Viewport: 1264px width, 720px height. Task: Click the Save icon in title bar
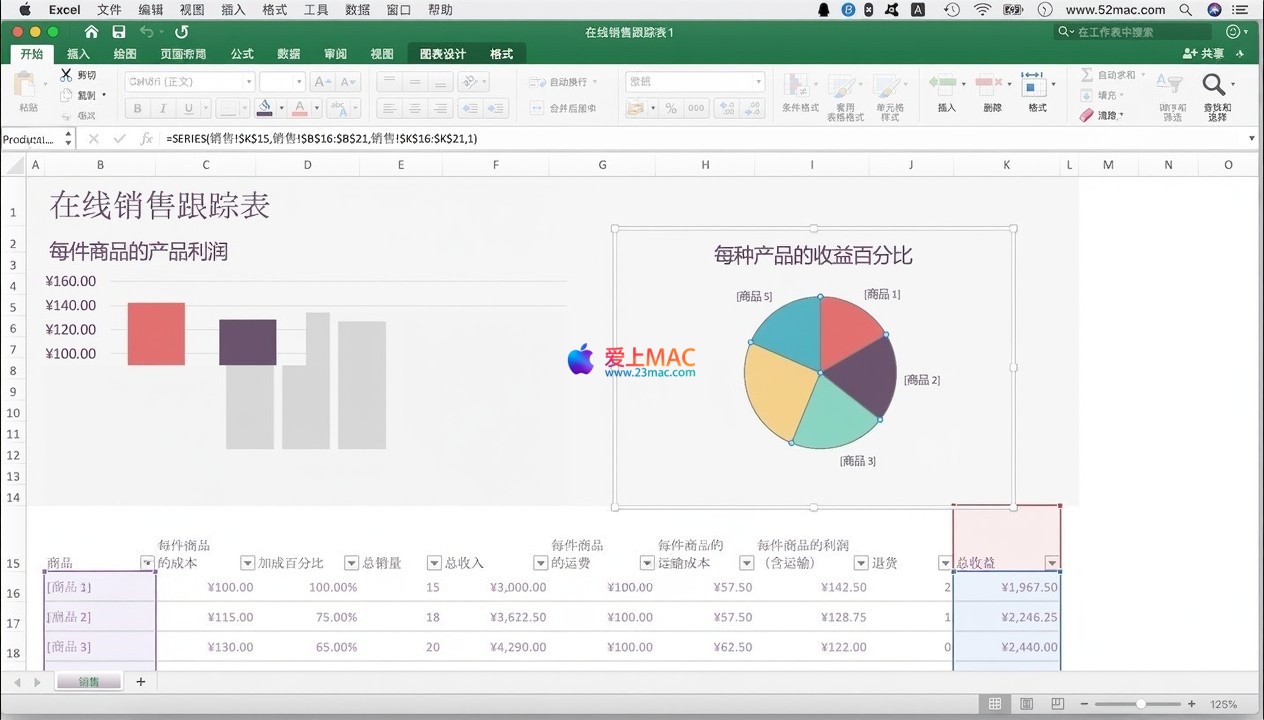119,32
